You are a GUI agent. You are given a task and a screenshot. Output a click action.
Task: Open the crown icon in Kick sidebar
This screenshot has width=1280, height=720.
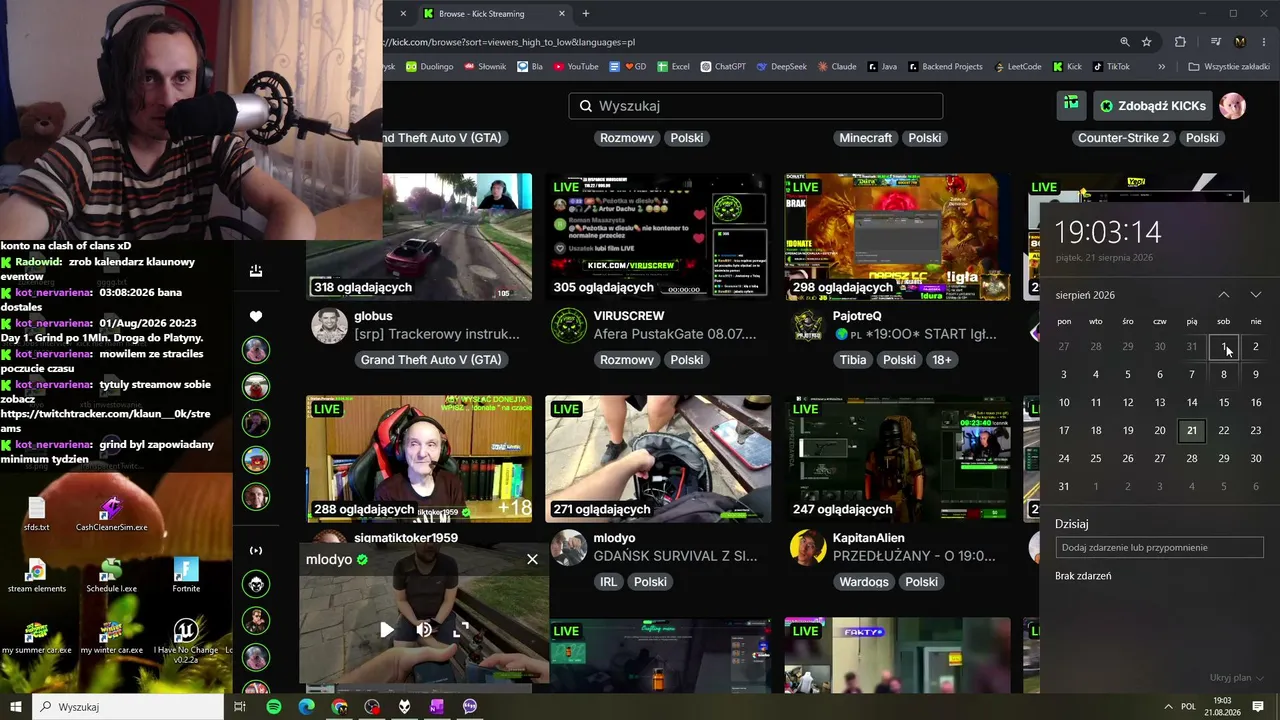(x=256, y=271)
